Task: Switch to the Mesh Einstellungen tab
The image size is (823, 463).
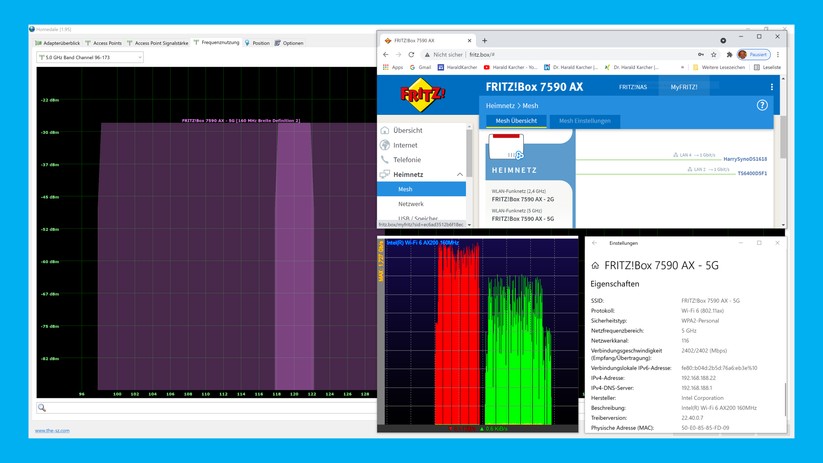Action: [584, 121]
